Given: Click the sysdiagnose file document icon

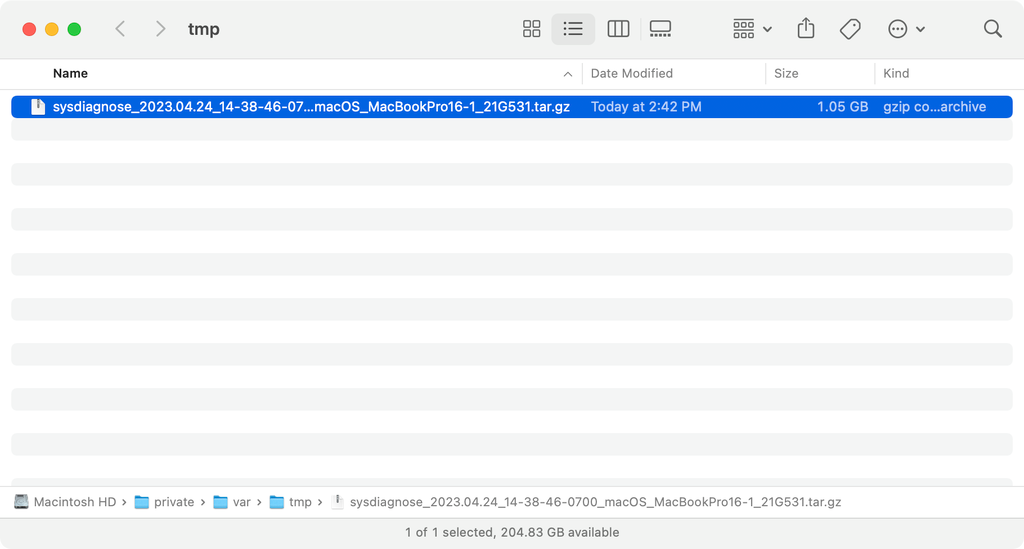Looking at the screenshot, I should [39, 106].
